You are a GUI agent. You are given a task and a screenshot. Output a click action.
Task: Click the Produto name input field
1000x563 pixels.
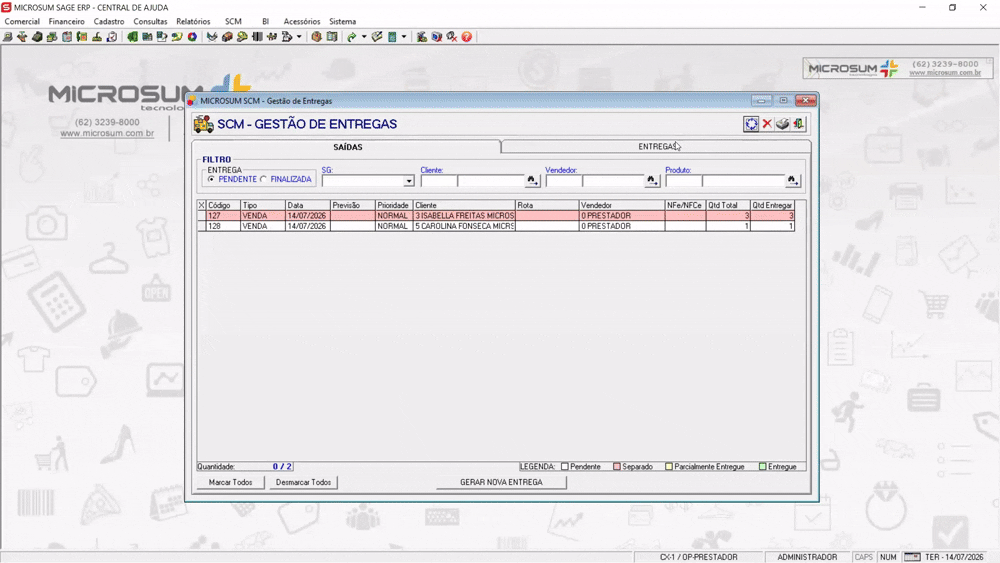tap(743, 181)
